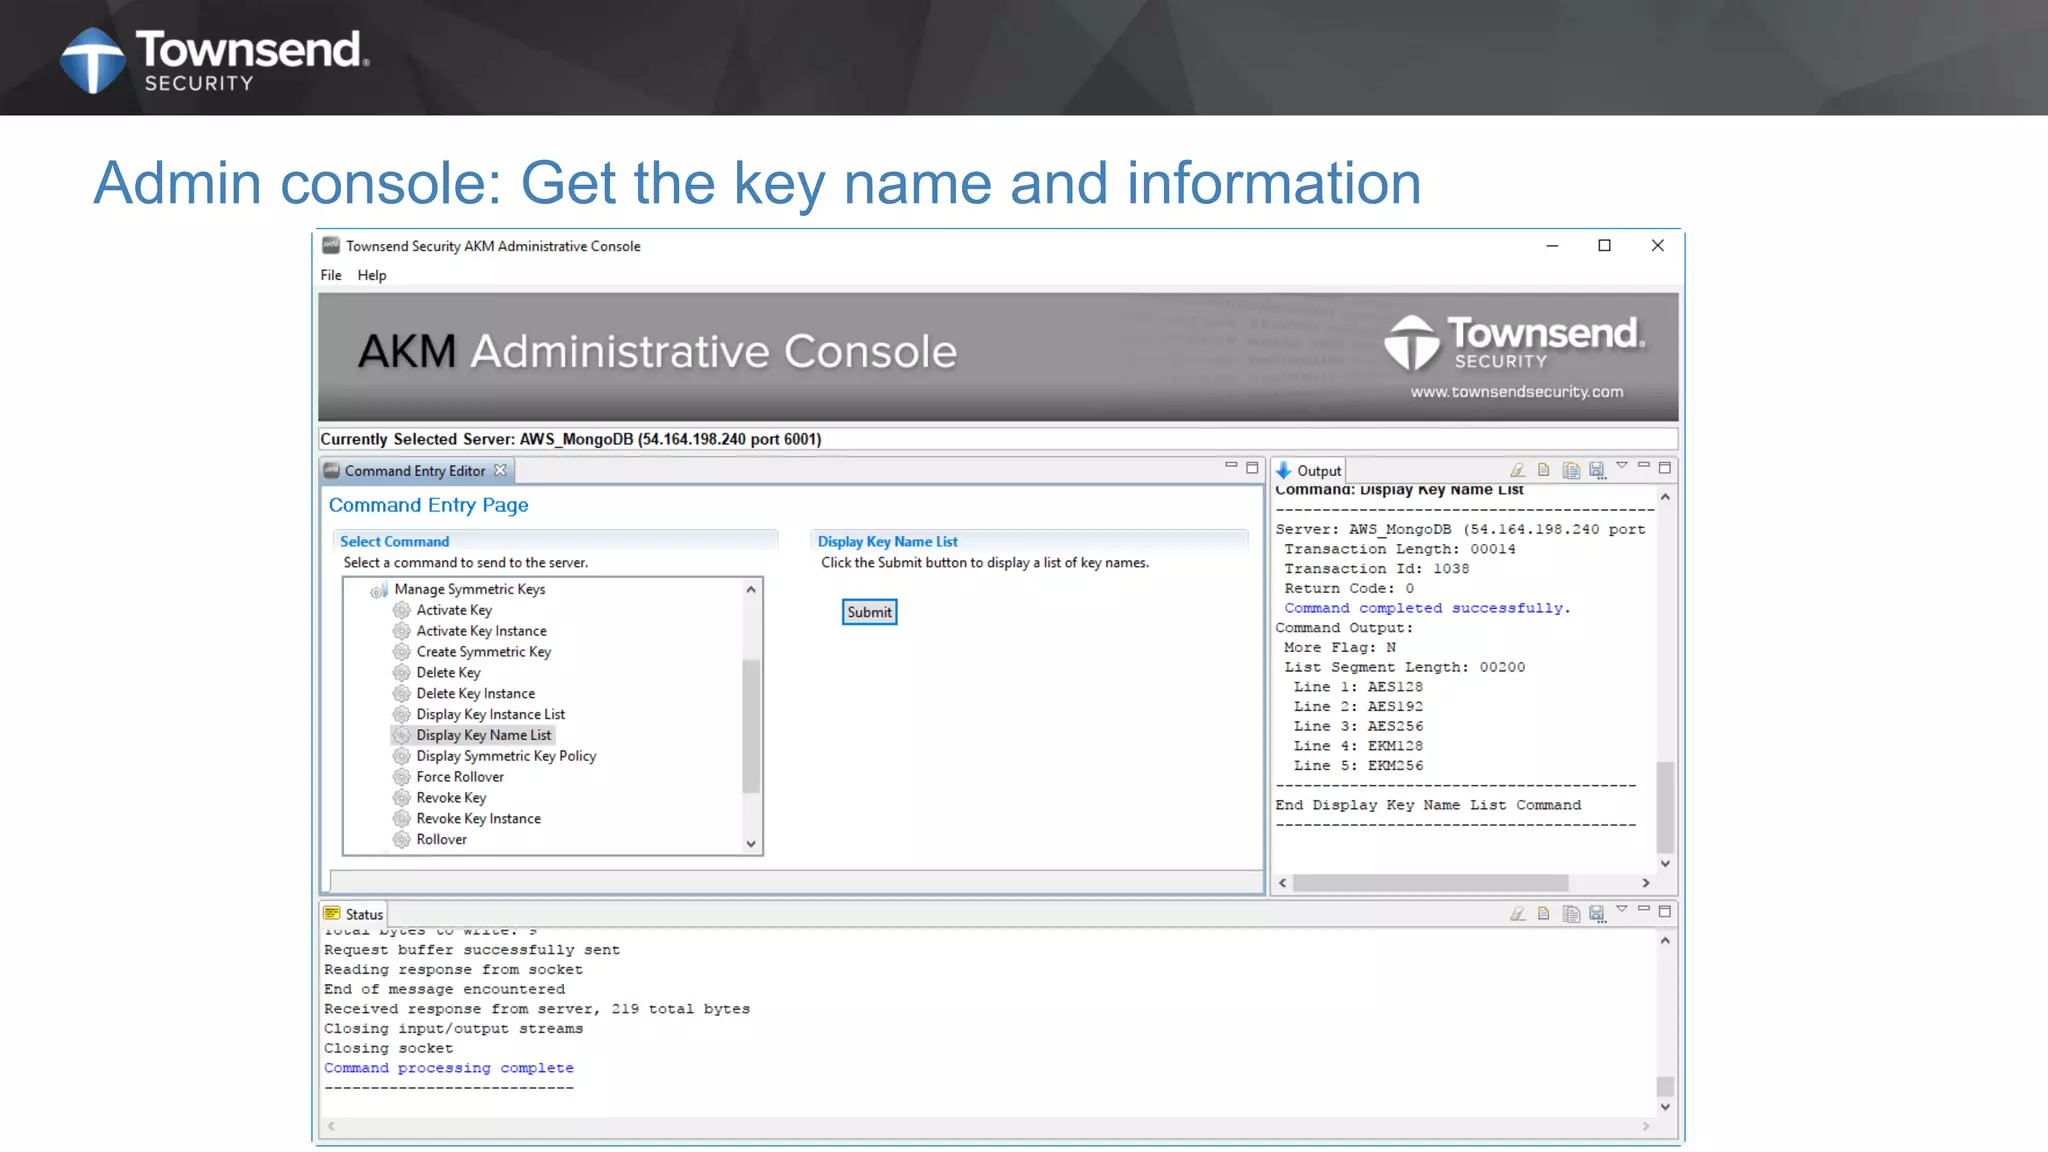The image size is (2048, 1152).
Task: Click 'Command completed successfully.' text in Output
Action: pyautogui.click(x=1427, y=608)
